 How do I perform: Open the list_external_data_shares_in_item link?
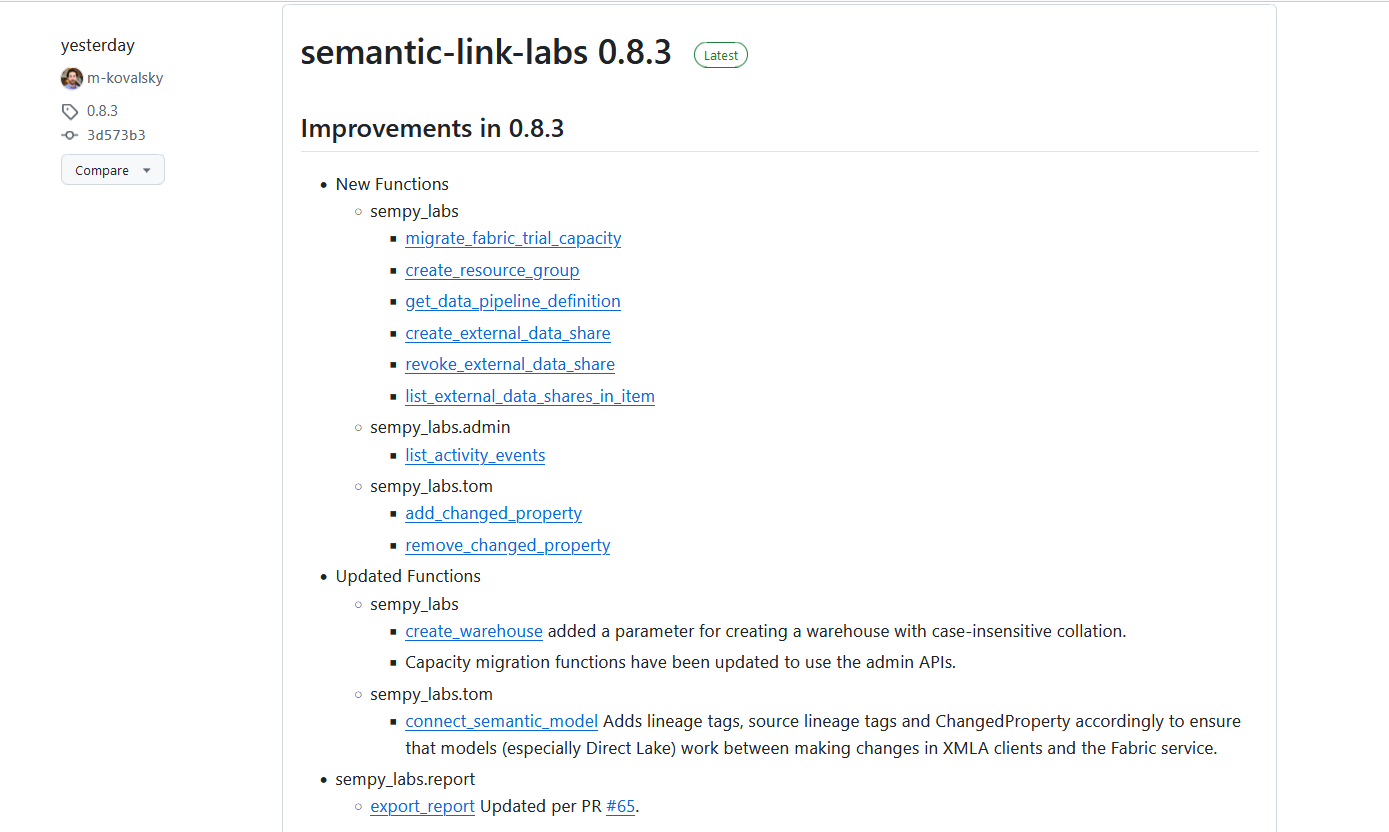[530, 396]
